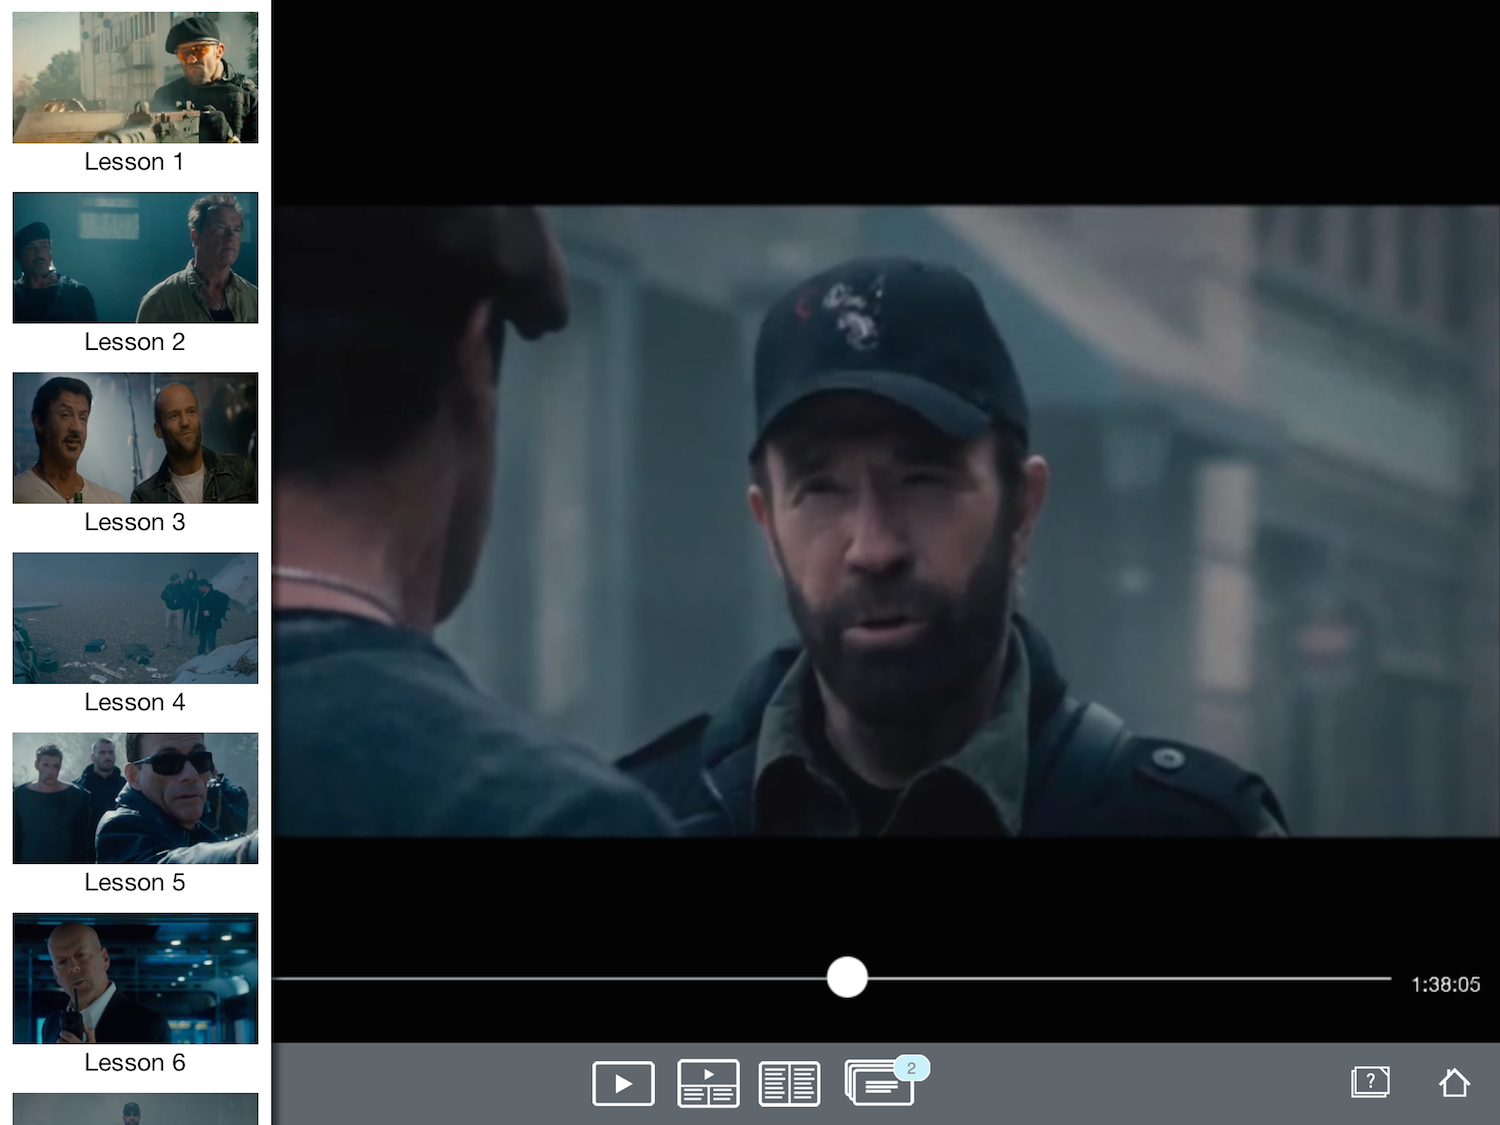Open the help question-mark icon
Image resolution: width=1500 pixels, height=1125 pixels.
(x=1370, y=1081)
